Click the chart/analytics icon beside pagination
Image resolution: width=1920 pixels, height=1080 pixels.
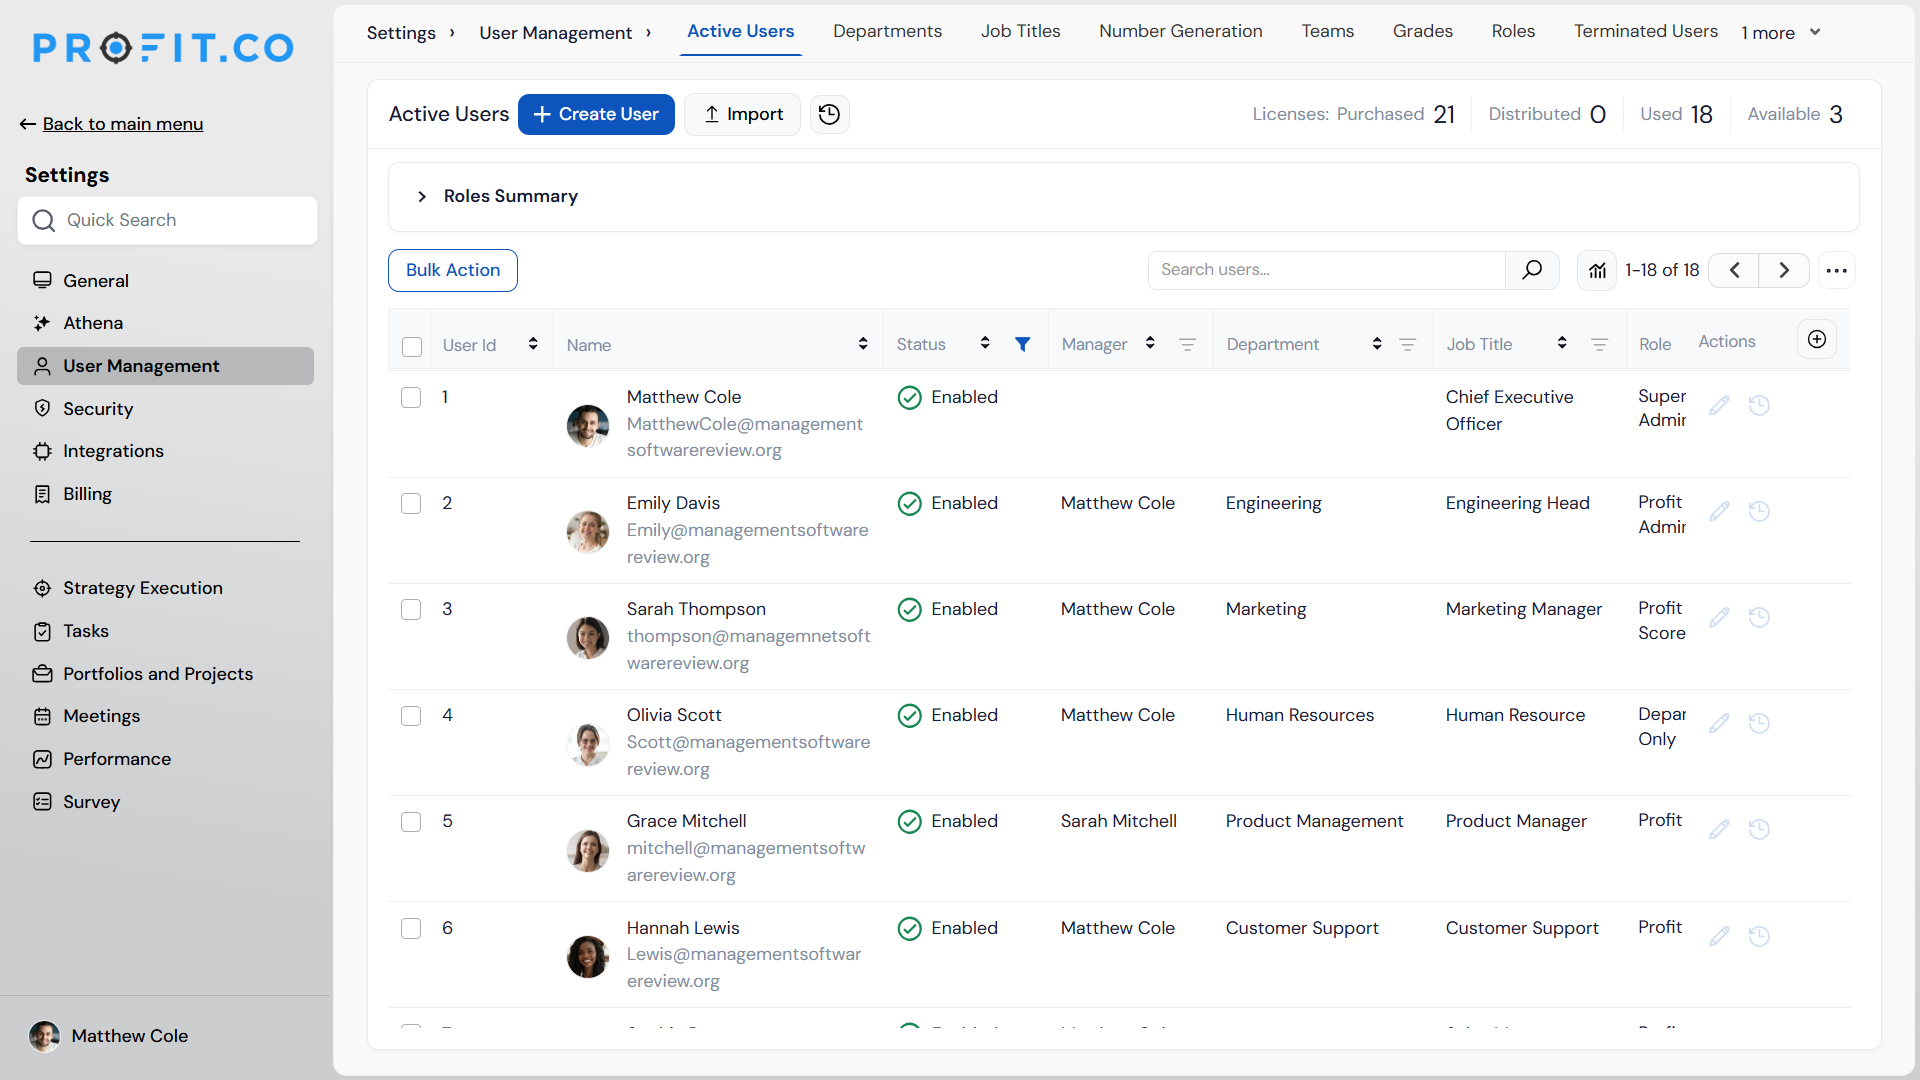[x=1597, y=270]
